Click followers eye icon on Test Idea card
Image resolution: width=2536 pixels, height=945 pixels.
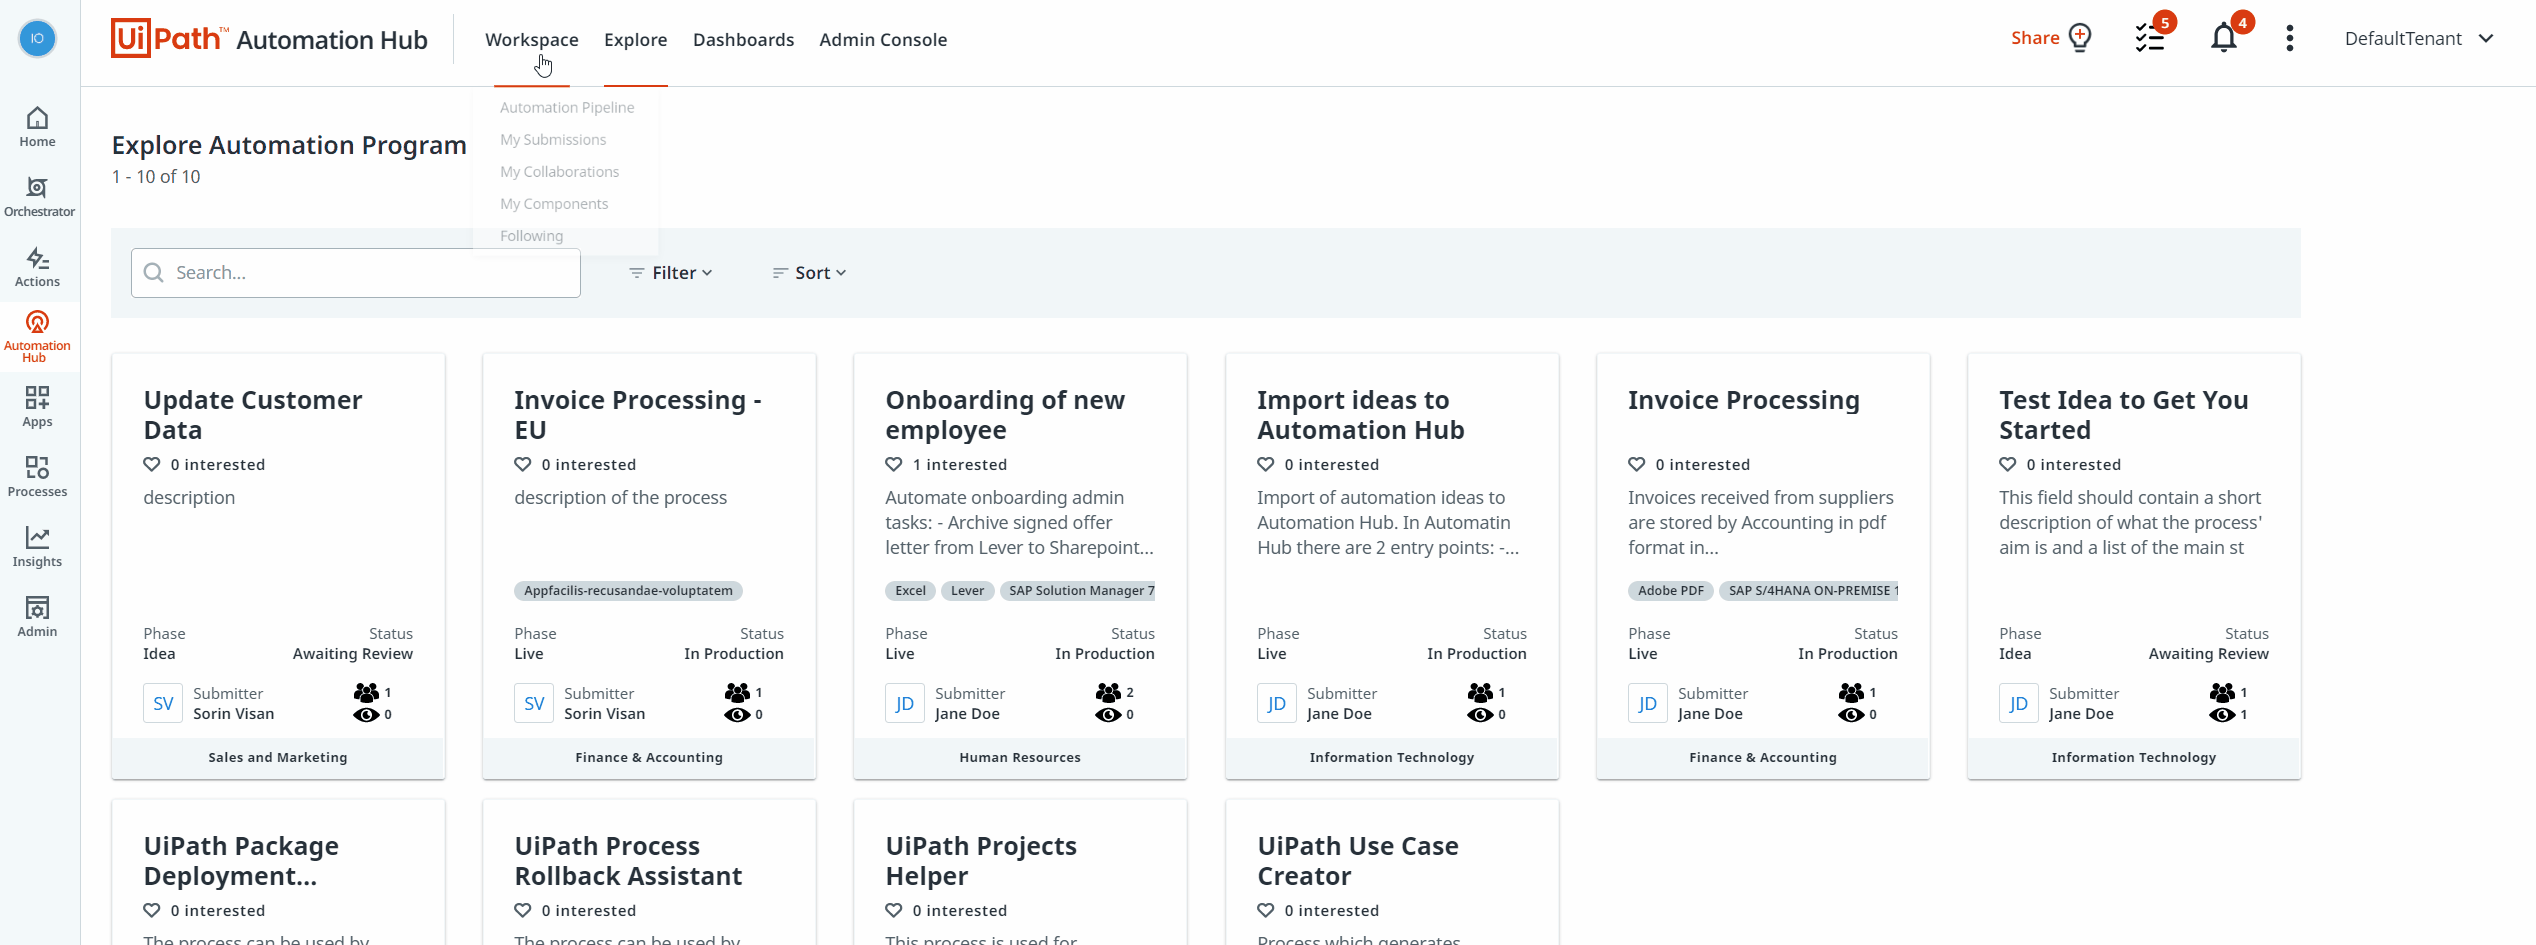pos(2222,714)
